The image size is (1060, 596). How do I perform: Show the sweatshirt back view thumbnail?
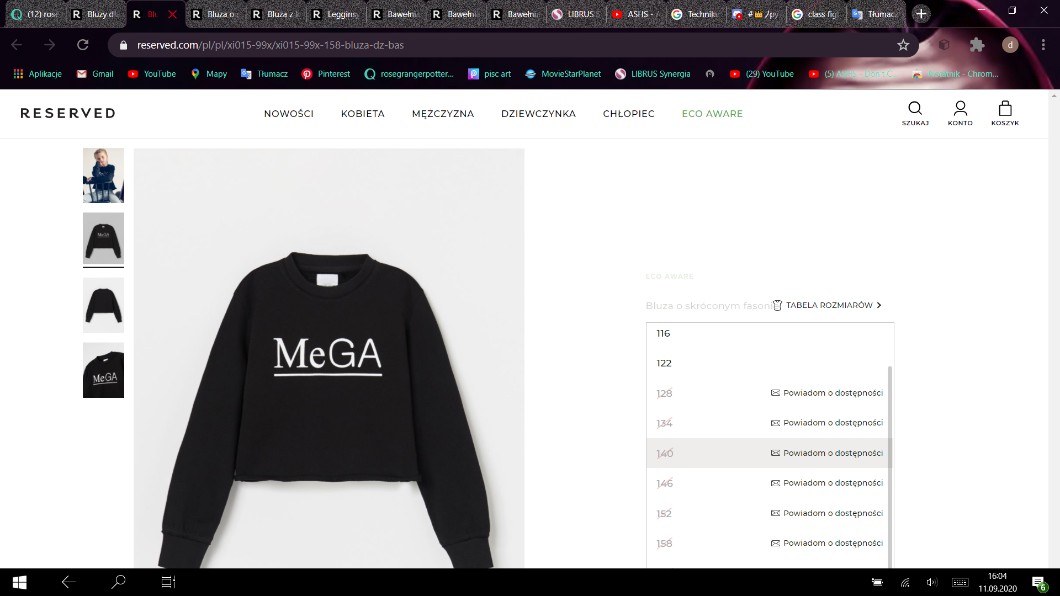103,305
